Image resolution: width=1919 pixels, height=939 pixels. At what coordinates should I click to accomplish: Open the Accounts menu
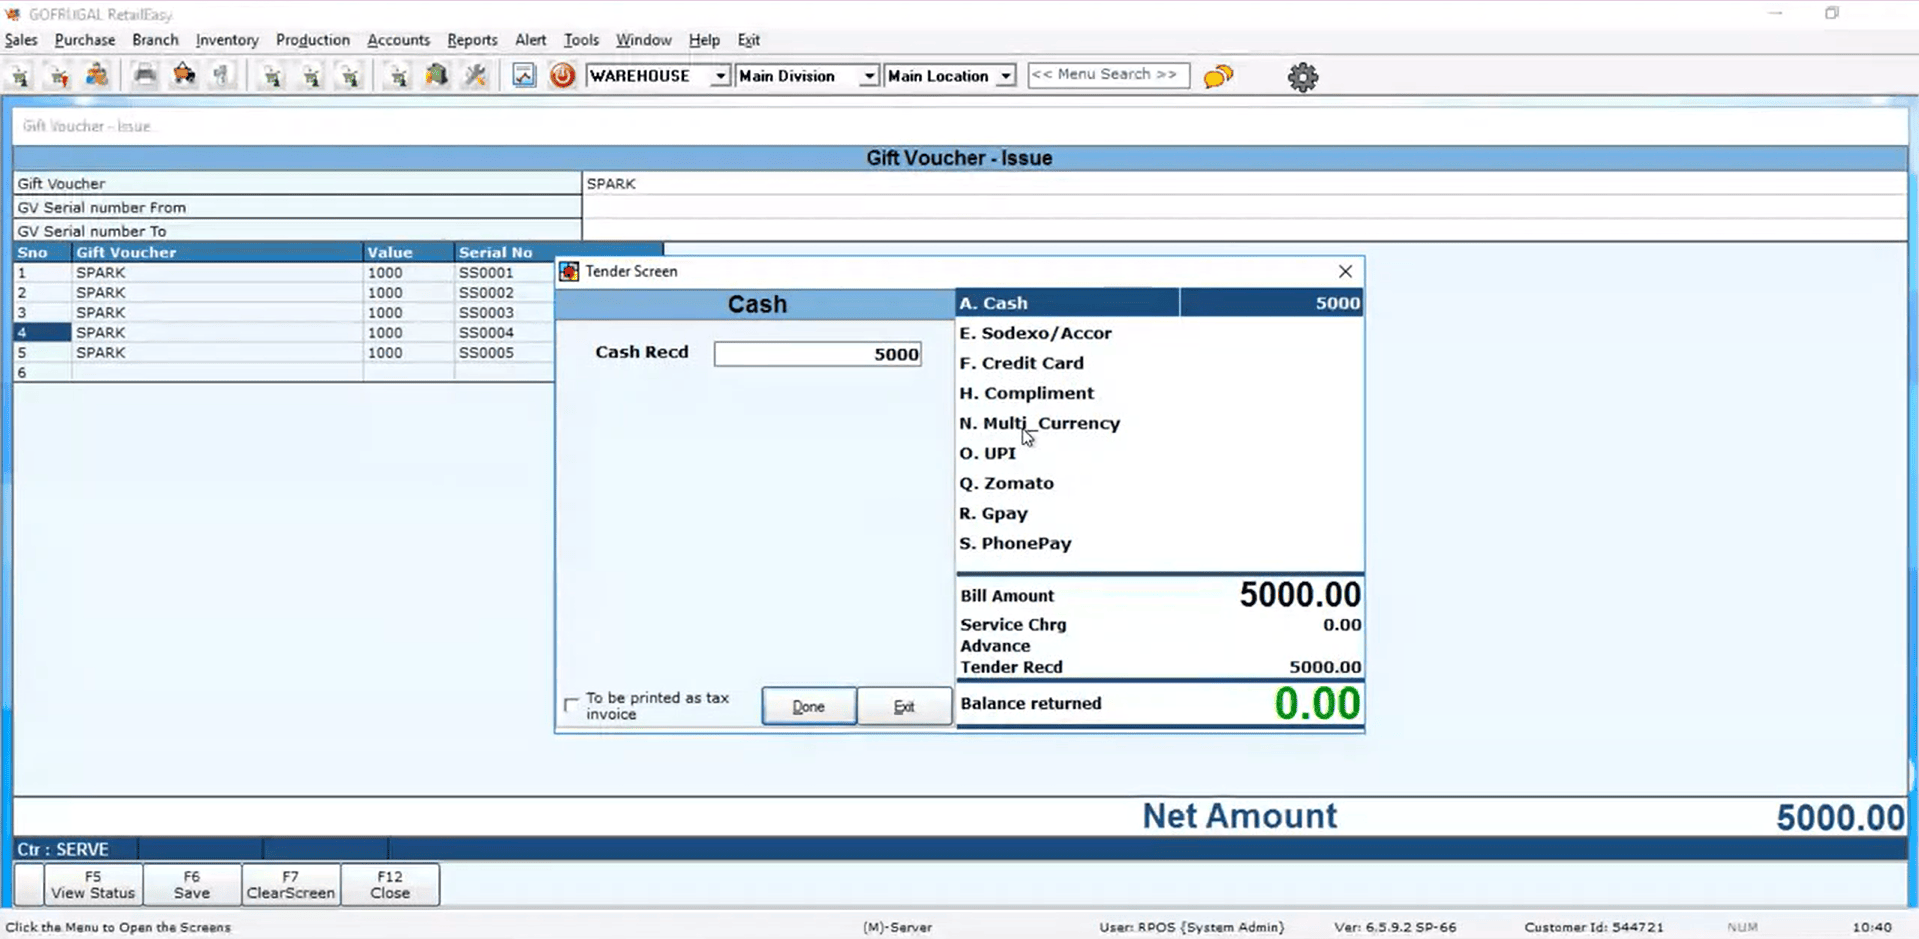tap(398, 40)
